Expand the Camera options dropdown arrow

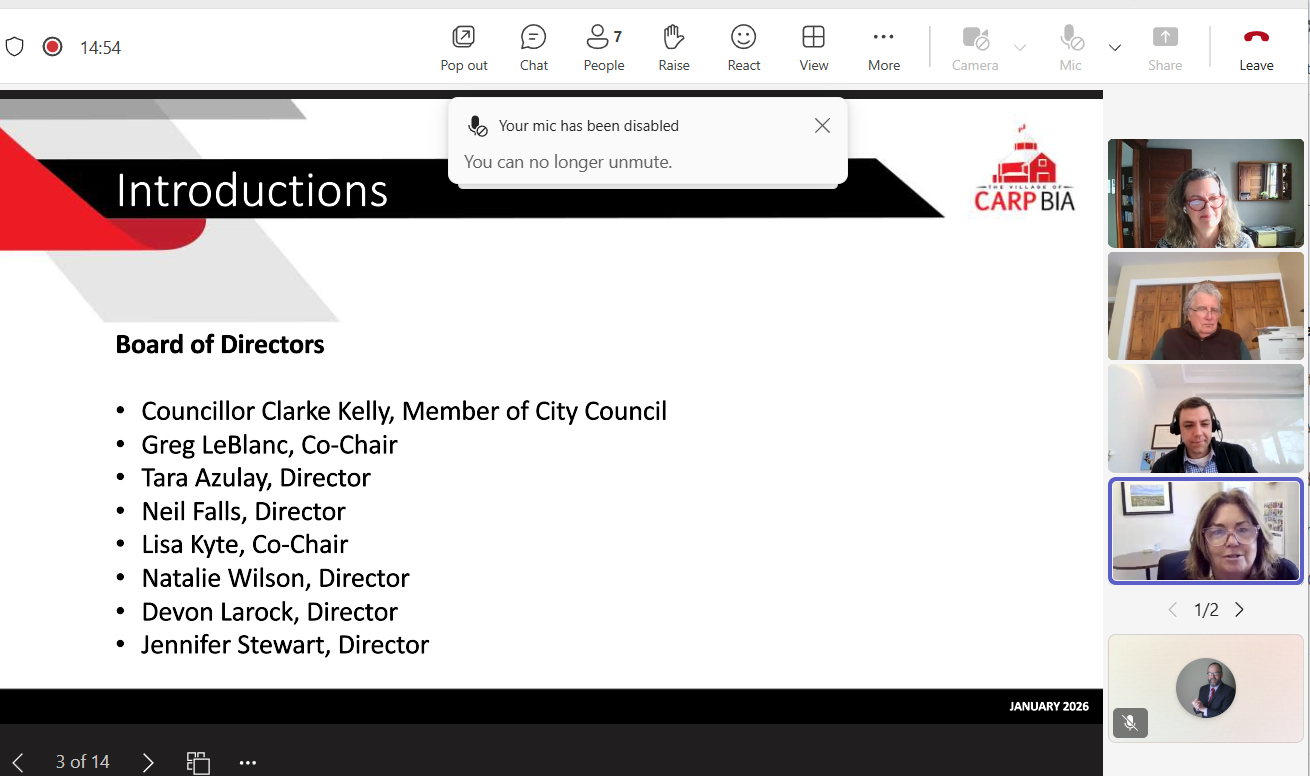click(x=1020, y=48)
